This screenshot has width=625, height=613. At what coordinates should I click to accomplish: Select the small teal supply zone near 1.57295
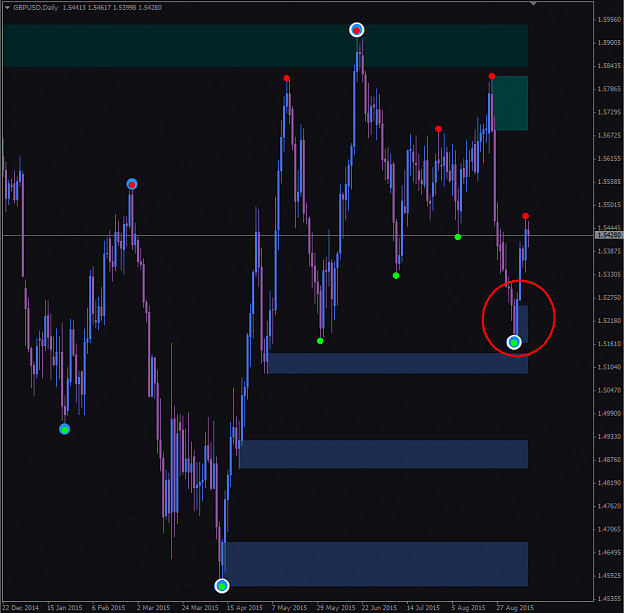pos(511,103)
